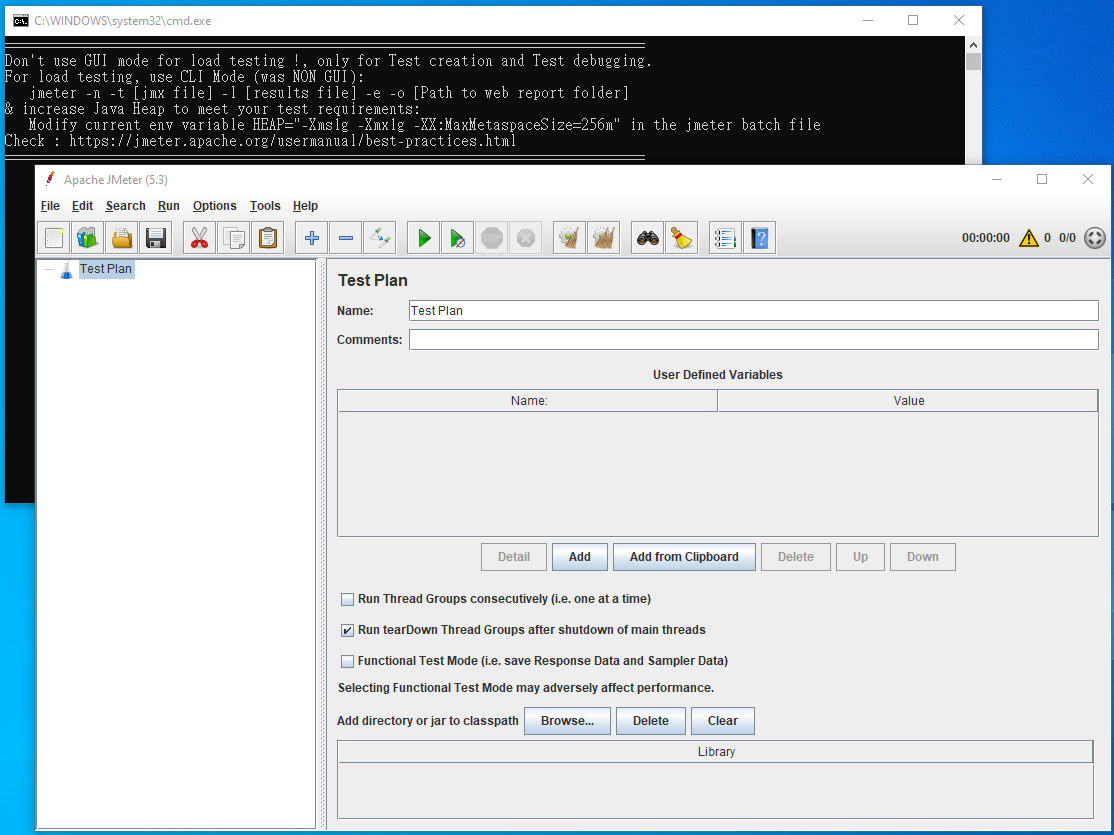This screenshot has width=1114, height=835.
Task: Open the File menu
Action: pyautogui.click(x=50, y=206)
